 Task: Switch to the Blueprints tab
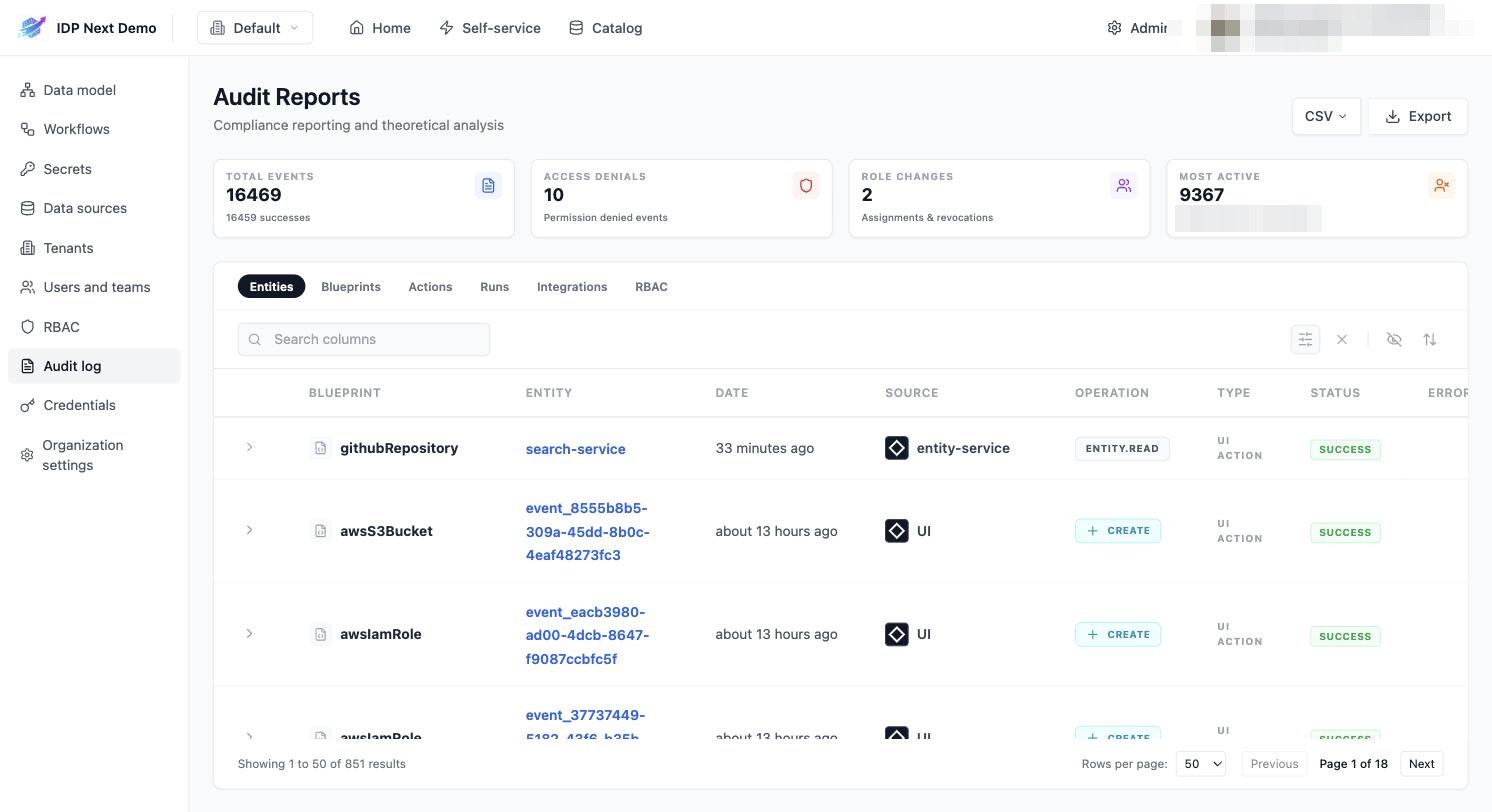click(351, 287)
